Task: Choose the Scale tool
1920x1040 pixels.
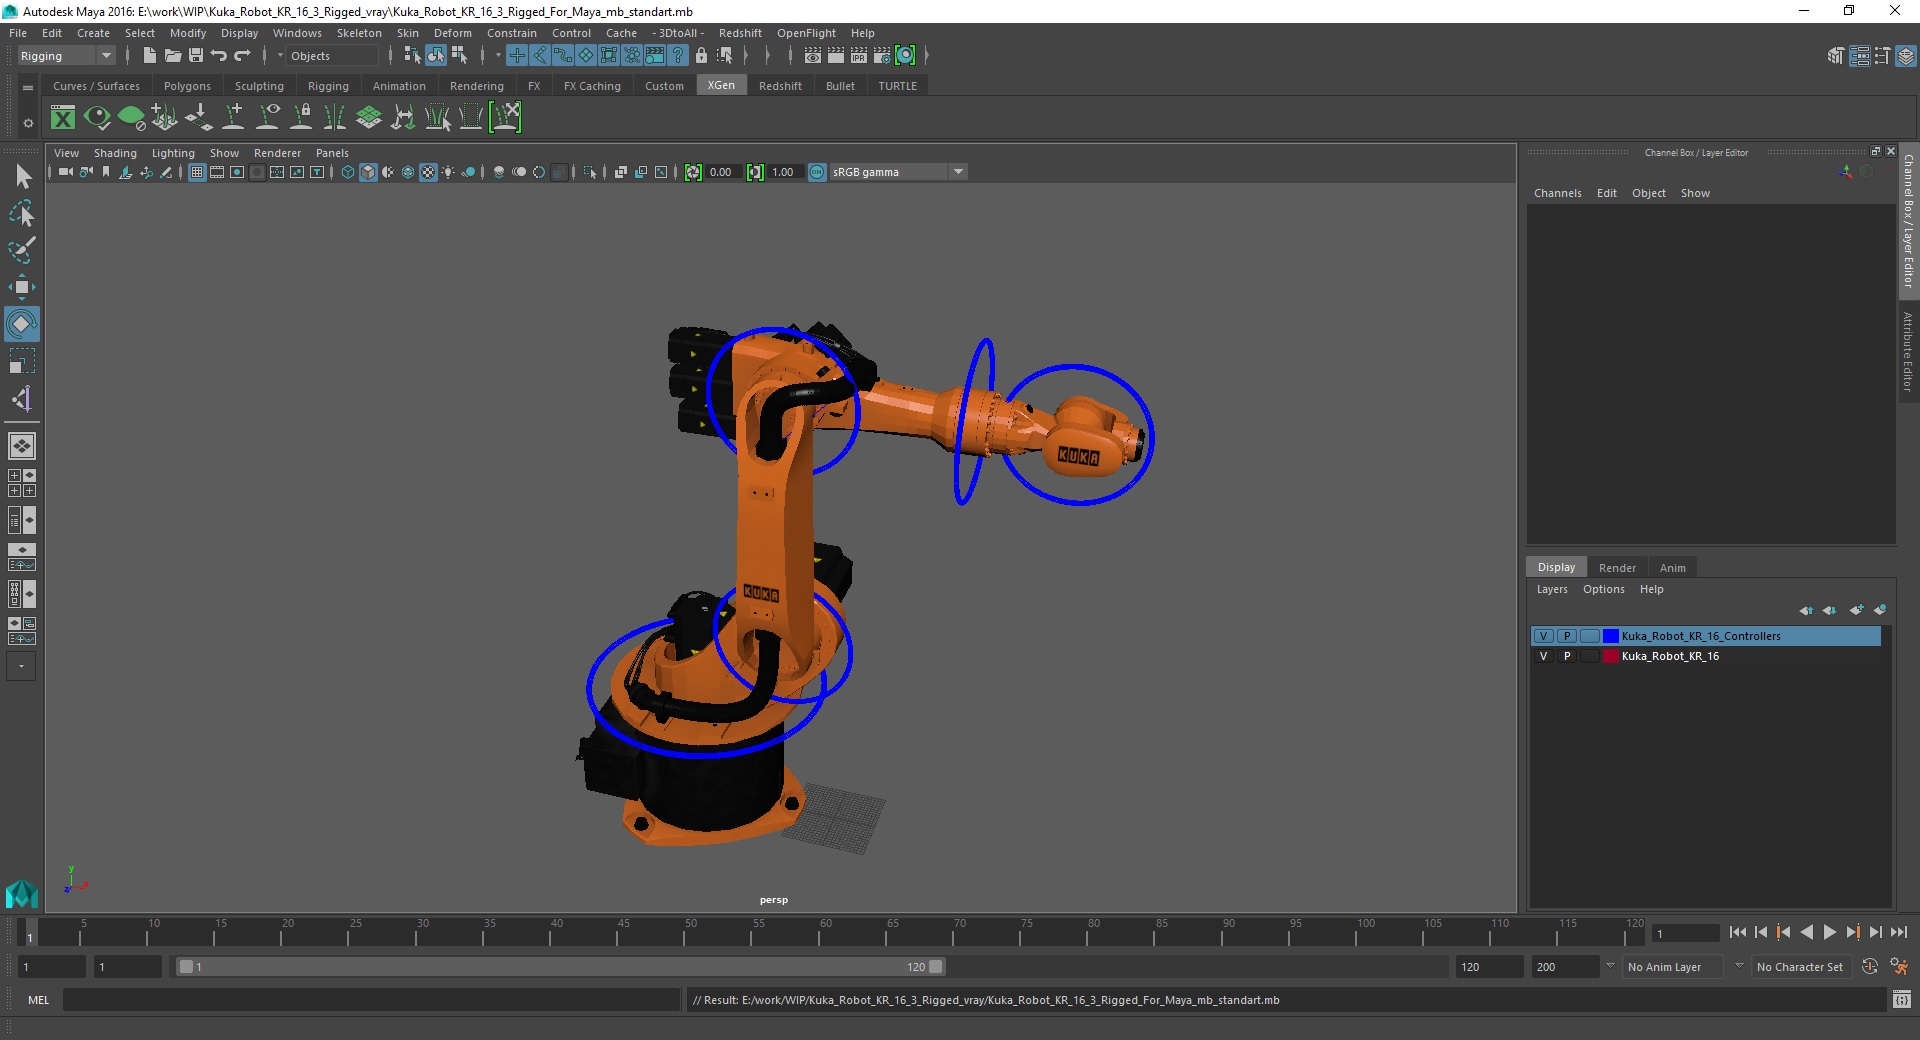Action: (22, 361)
